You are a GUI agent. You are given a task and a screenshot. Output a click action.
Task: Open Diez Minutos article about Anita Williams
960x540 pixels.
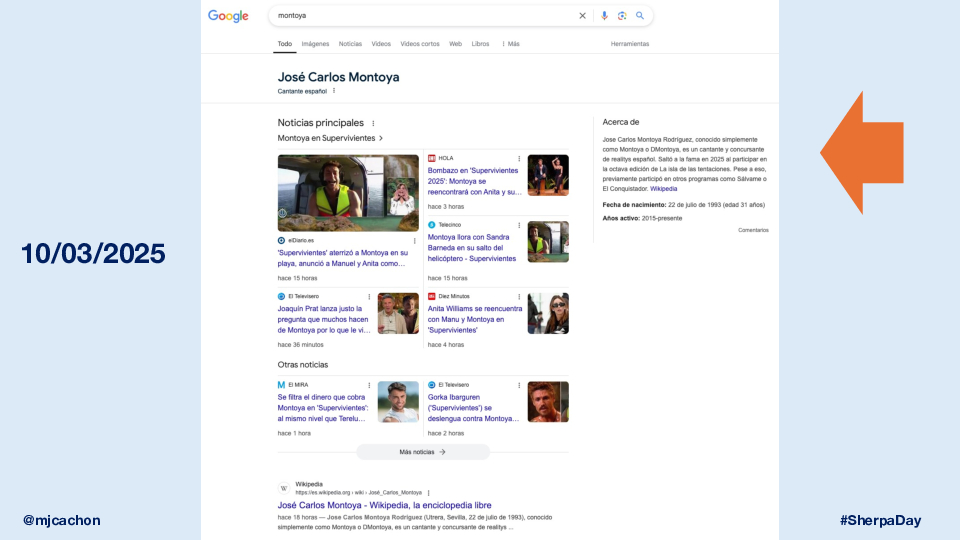pyautogui.click(x=474, y=320)
